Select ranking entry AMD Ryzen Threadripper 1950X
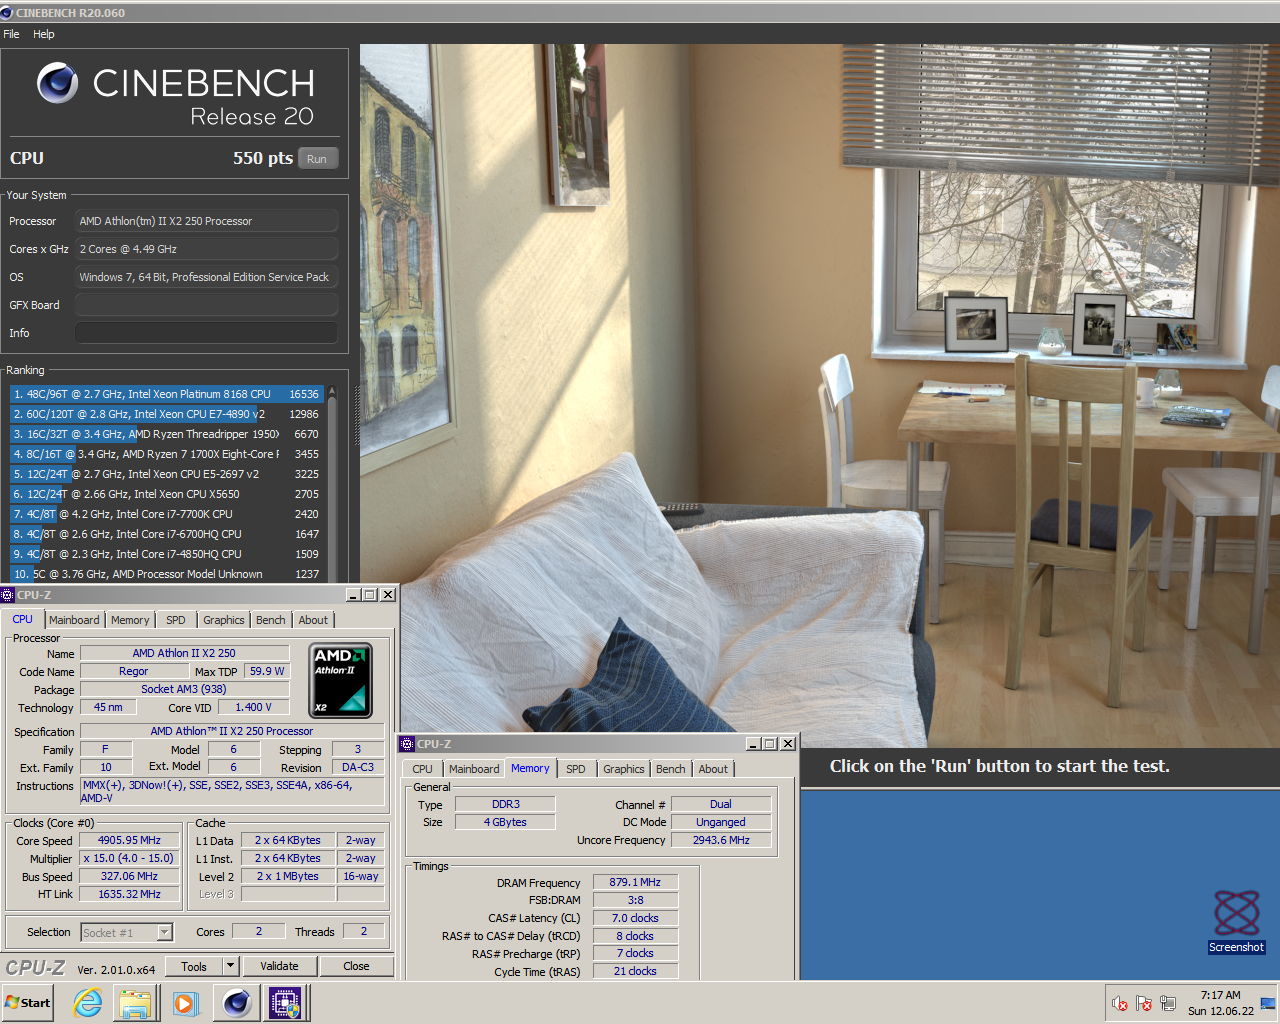This screenshot has width=1280, height=1024. (165, 434)
